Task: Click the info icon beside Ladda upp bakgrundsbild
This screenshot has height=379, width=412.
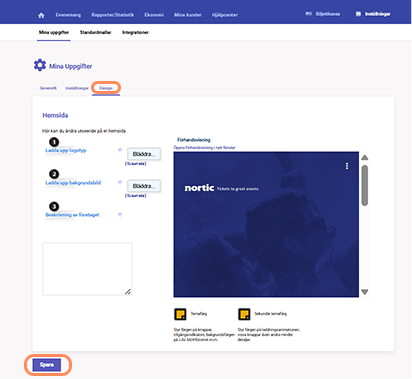Action: coord(120,182)
